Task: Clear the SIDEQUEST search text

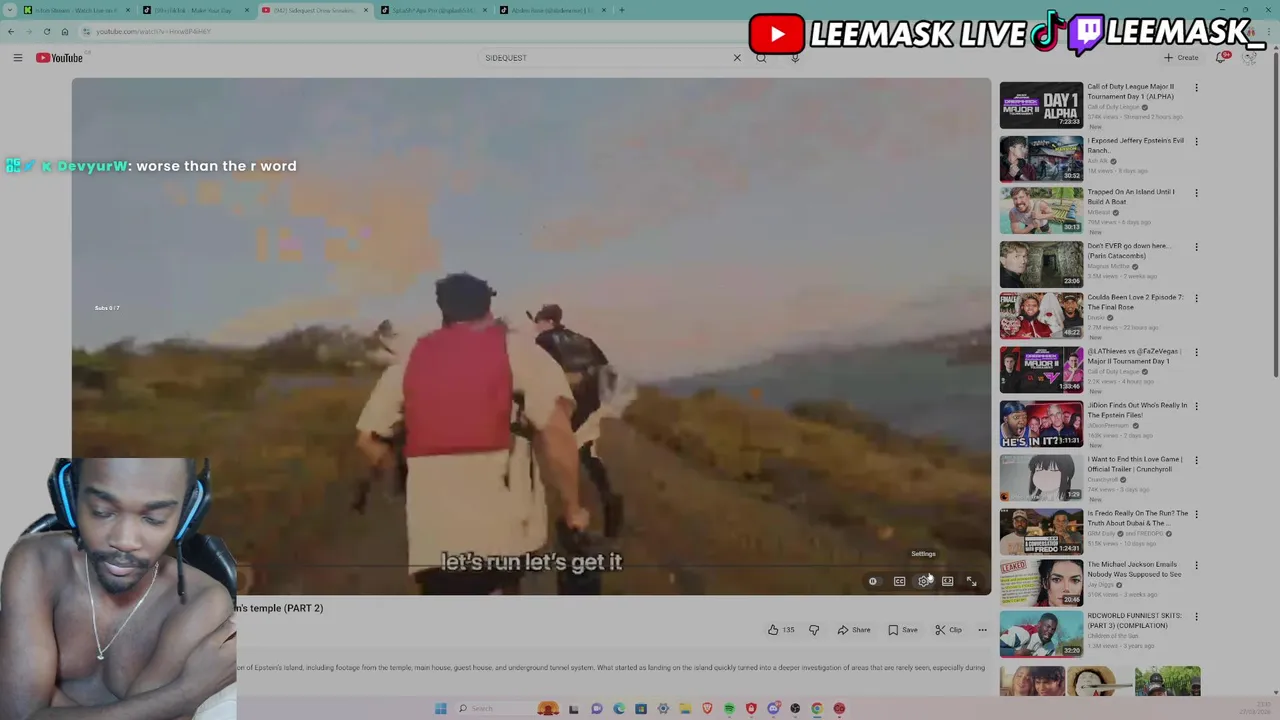Action: click(737, 58)
